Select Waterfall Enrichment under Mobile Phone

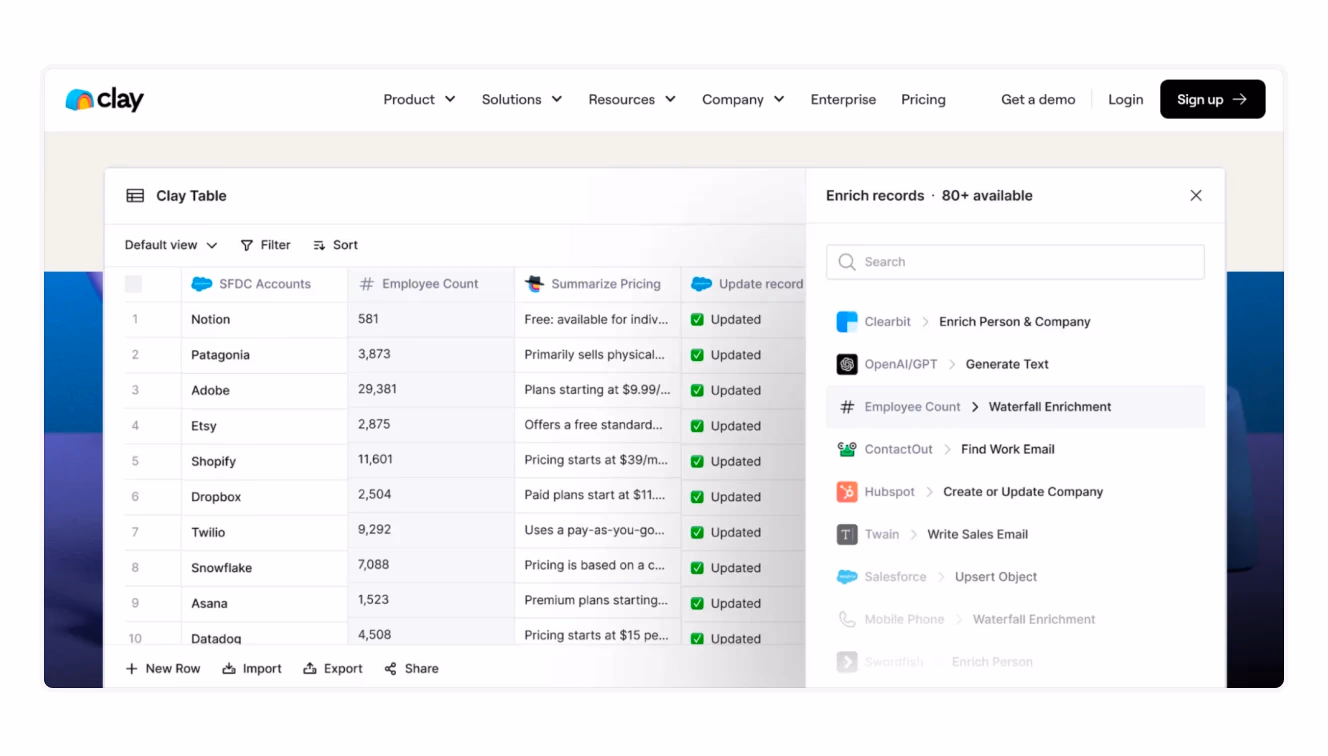coord(1034,619)
